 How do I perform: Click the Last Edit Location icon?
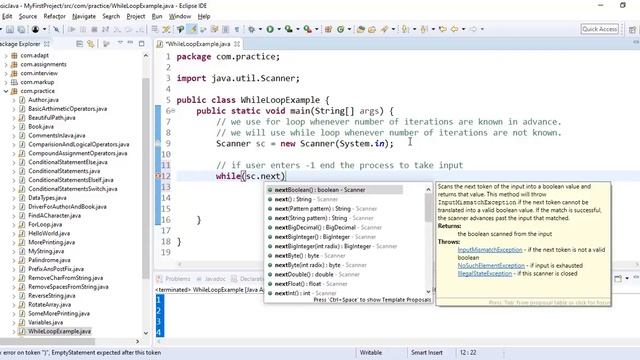coord(442,29)
